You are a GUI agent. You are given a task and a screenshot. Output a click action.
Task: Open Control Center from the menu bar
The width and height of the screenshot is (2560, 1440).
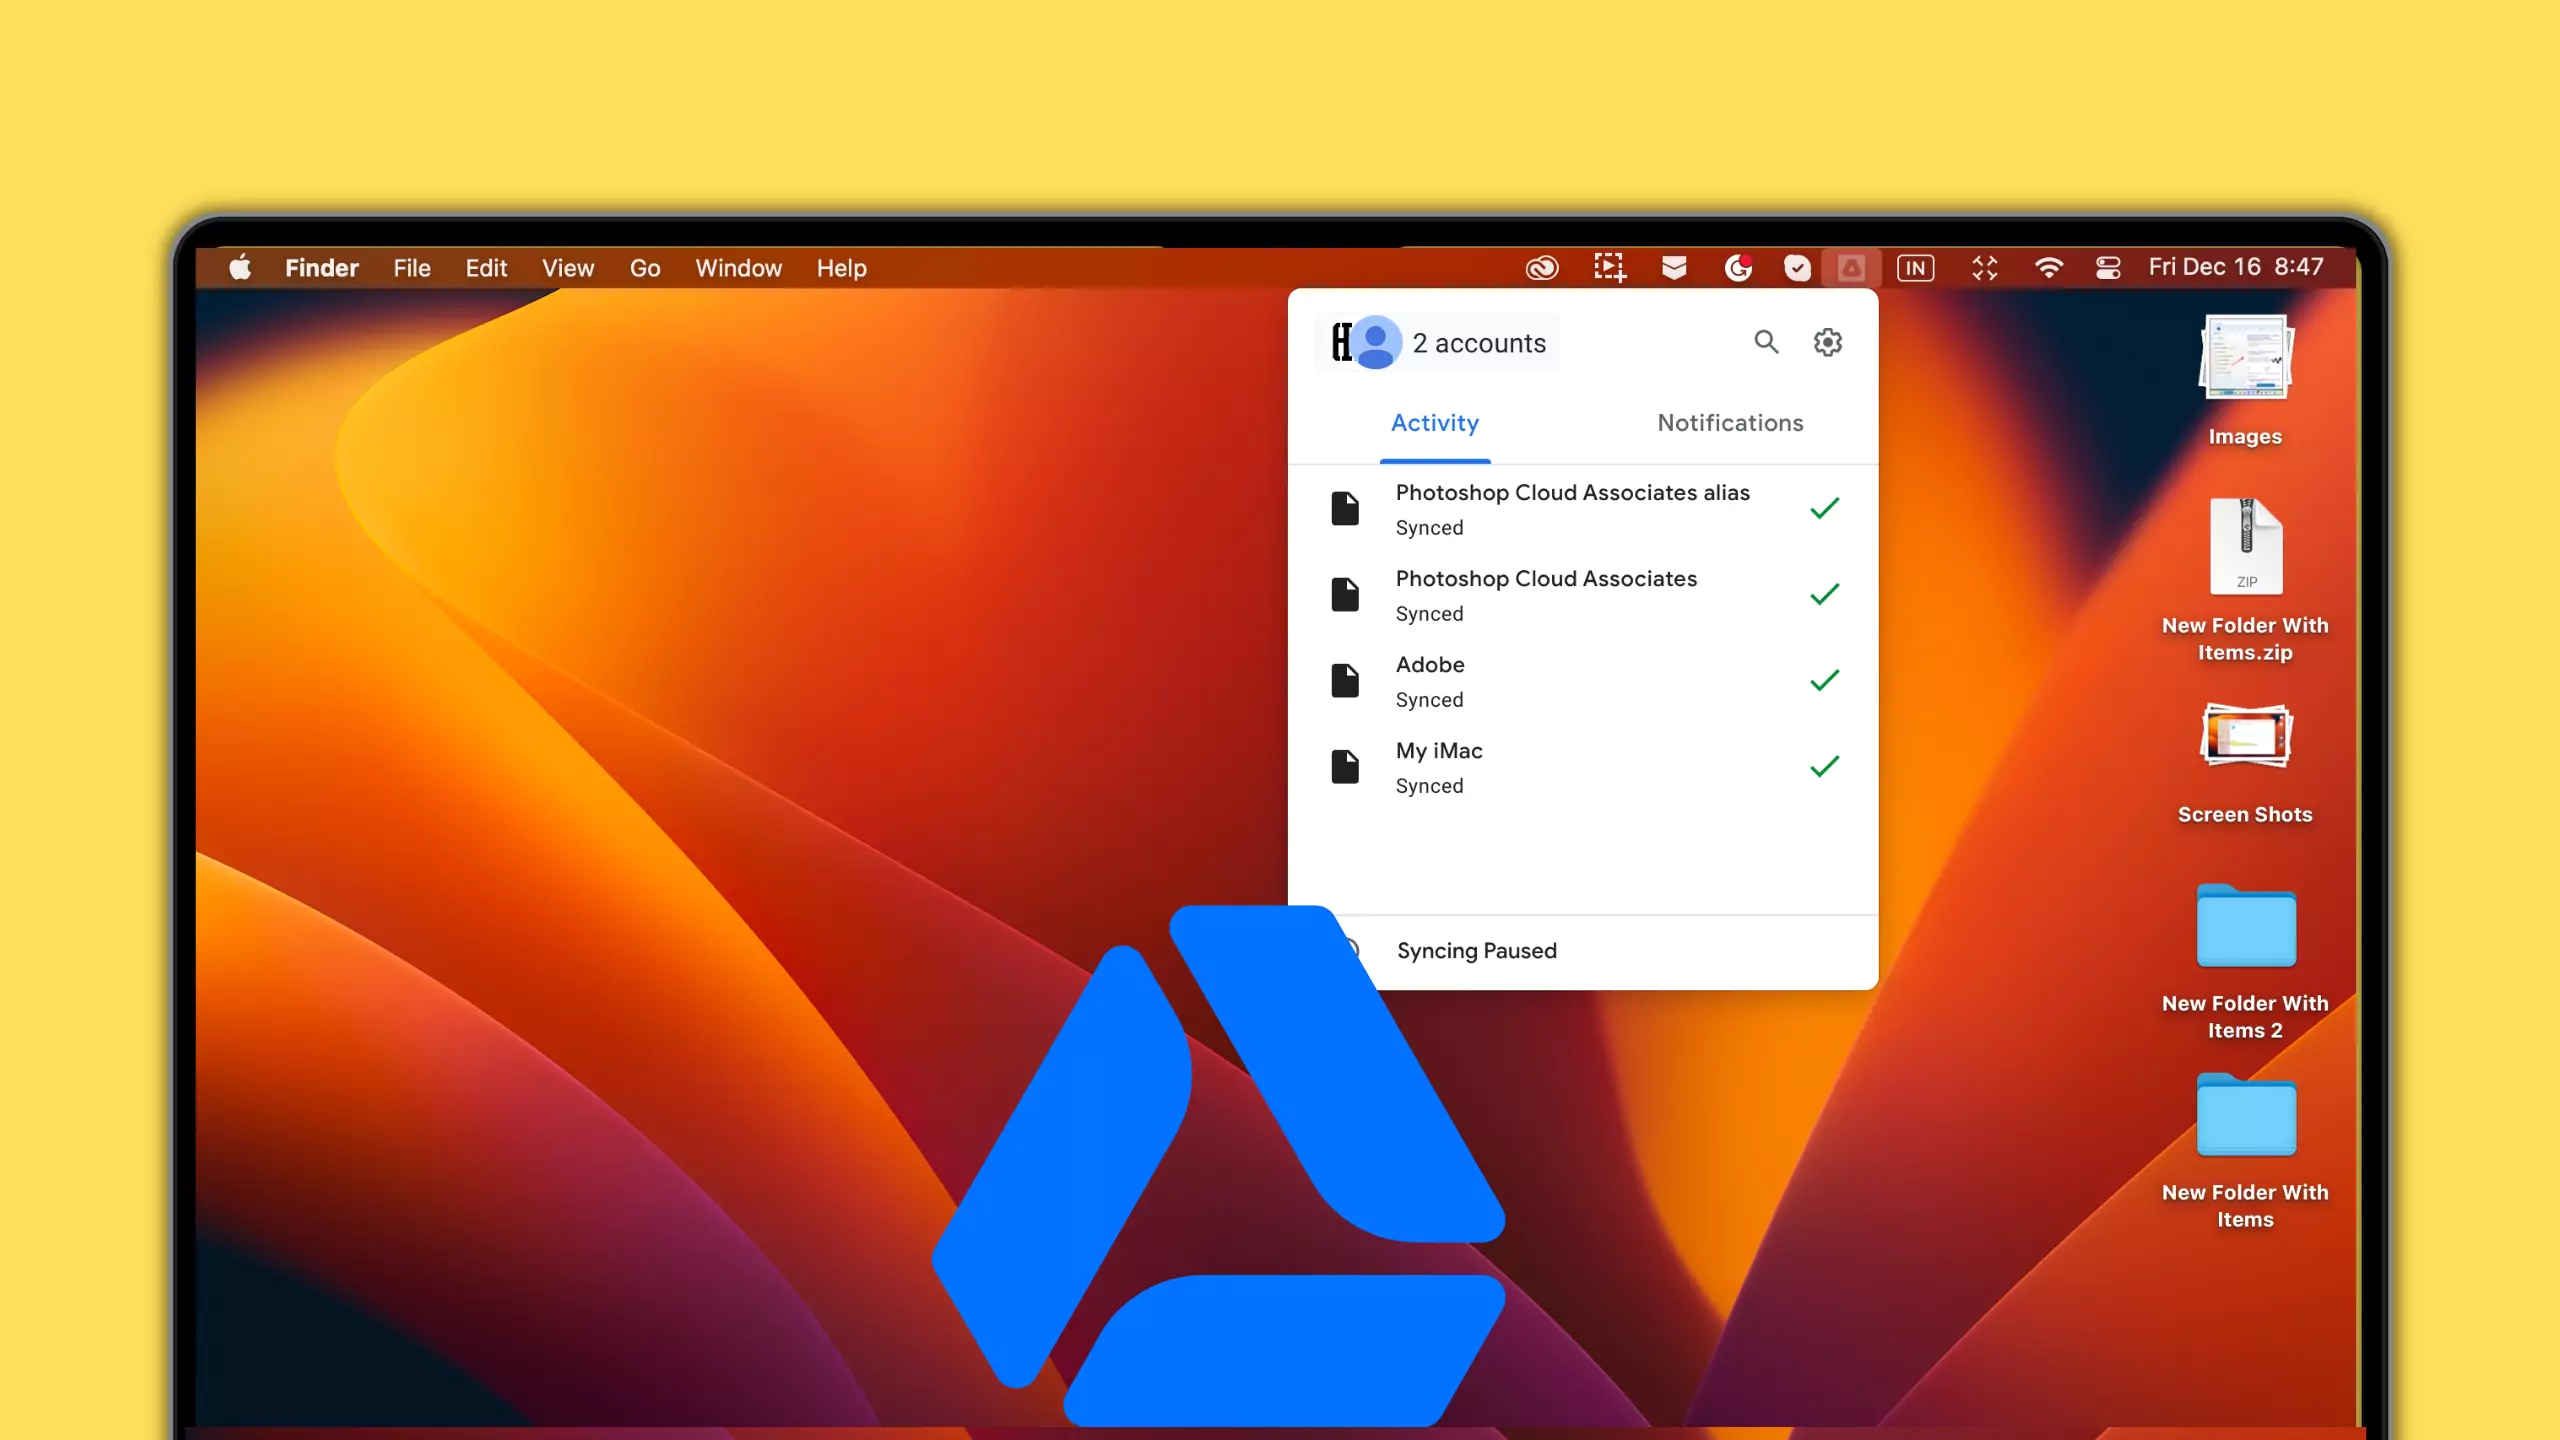2108,267
